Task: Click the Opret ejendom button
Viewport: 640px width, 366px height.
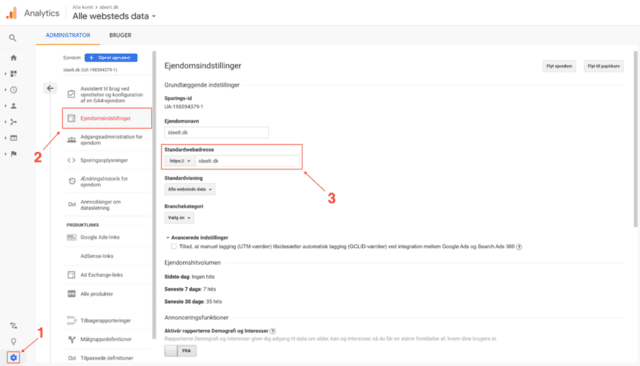Action: 111,58
